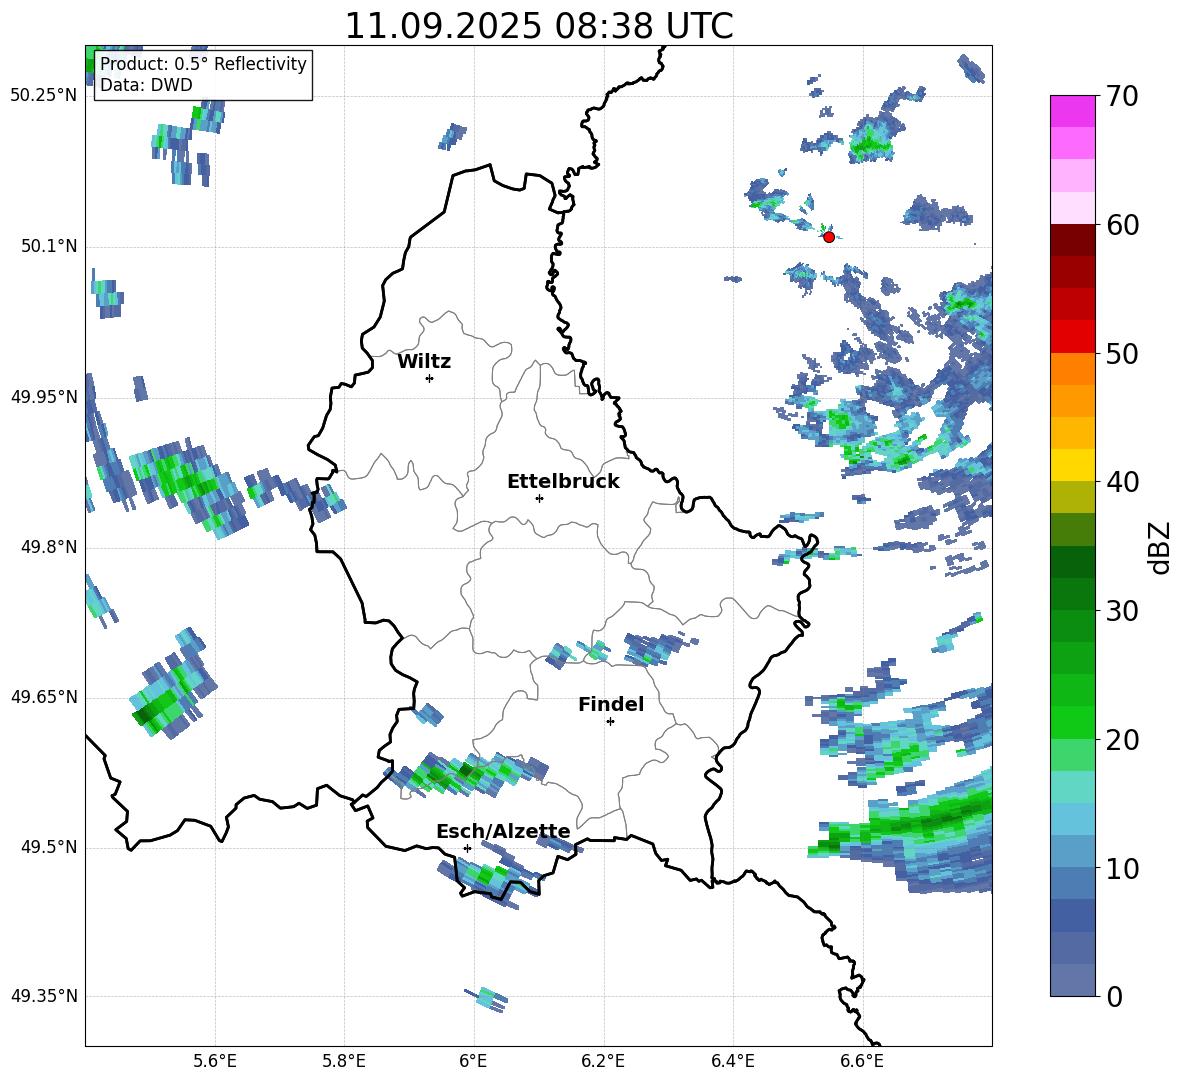
Task: Click the 0 colorbar tick label
Action: (1114, 996)
